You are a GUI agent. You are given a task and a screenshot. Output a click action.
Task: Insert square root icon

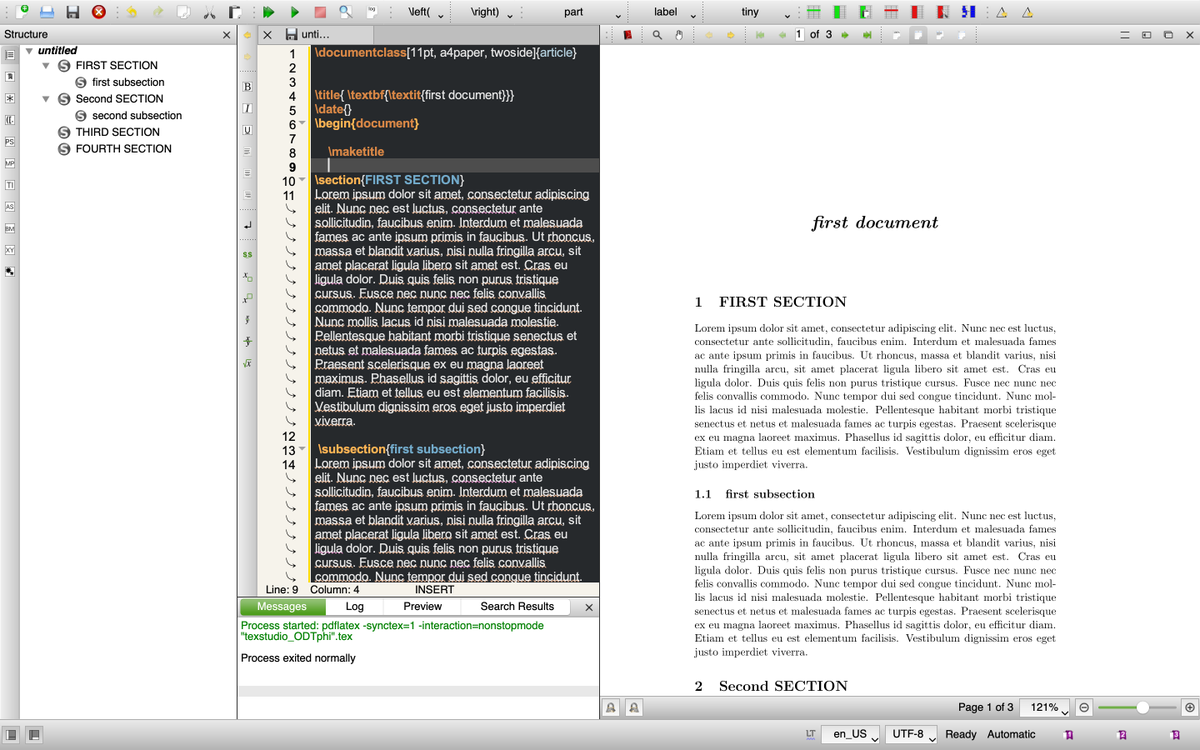pos(246,362)
